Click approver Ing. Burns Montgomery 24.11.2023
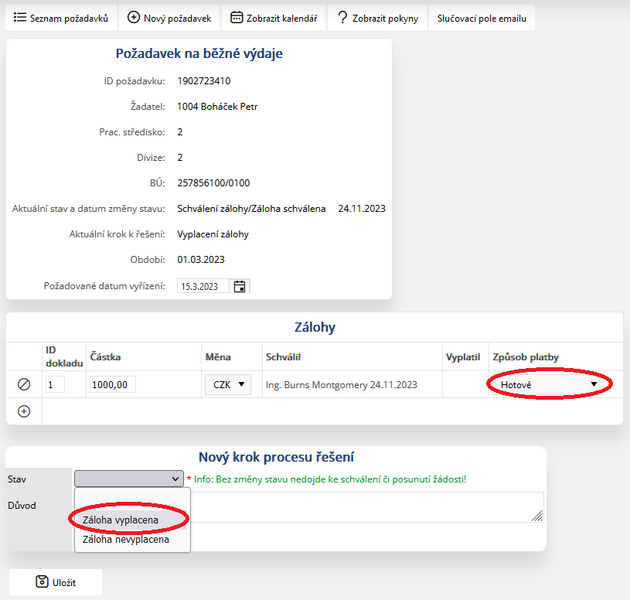This screenshot has width=630, height=600. pyautogui.click(x=341, y=385)
